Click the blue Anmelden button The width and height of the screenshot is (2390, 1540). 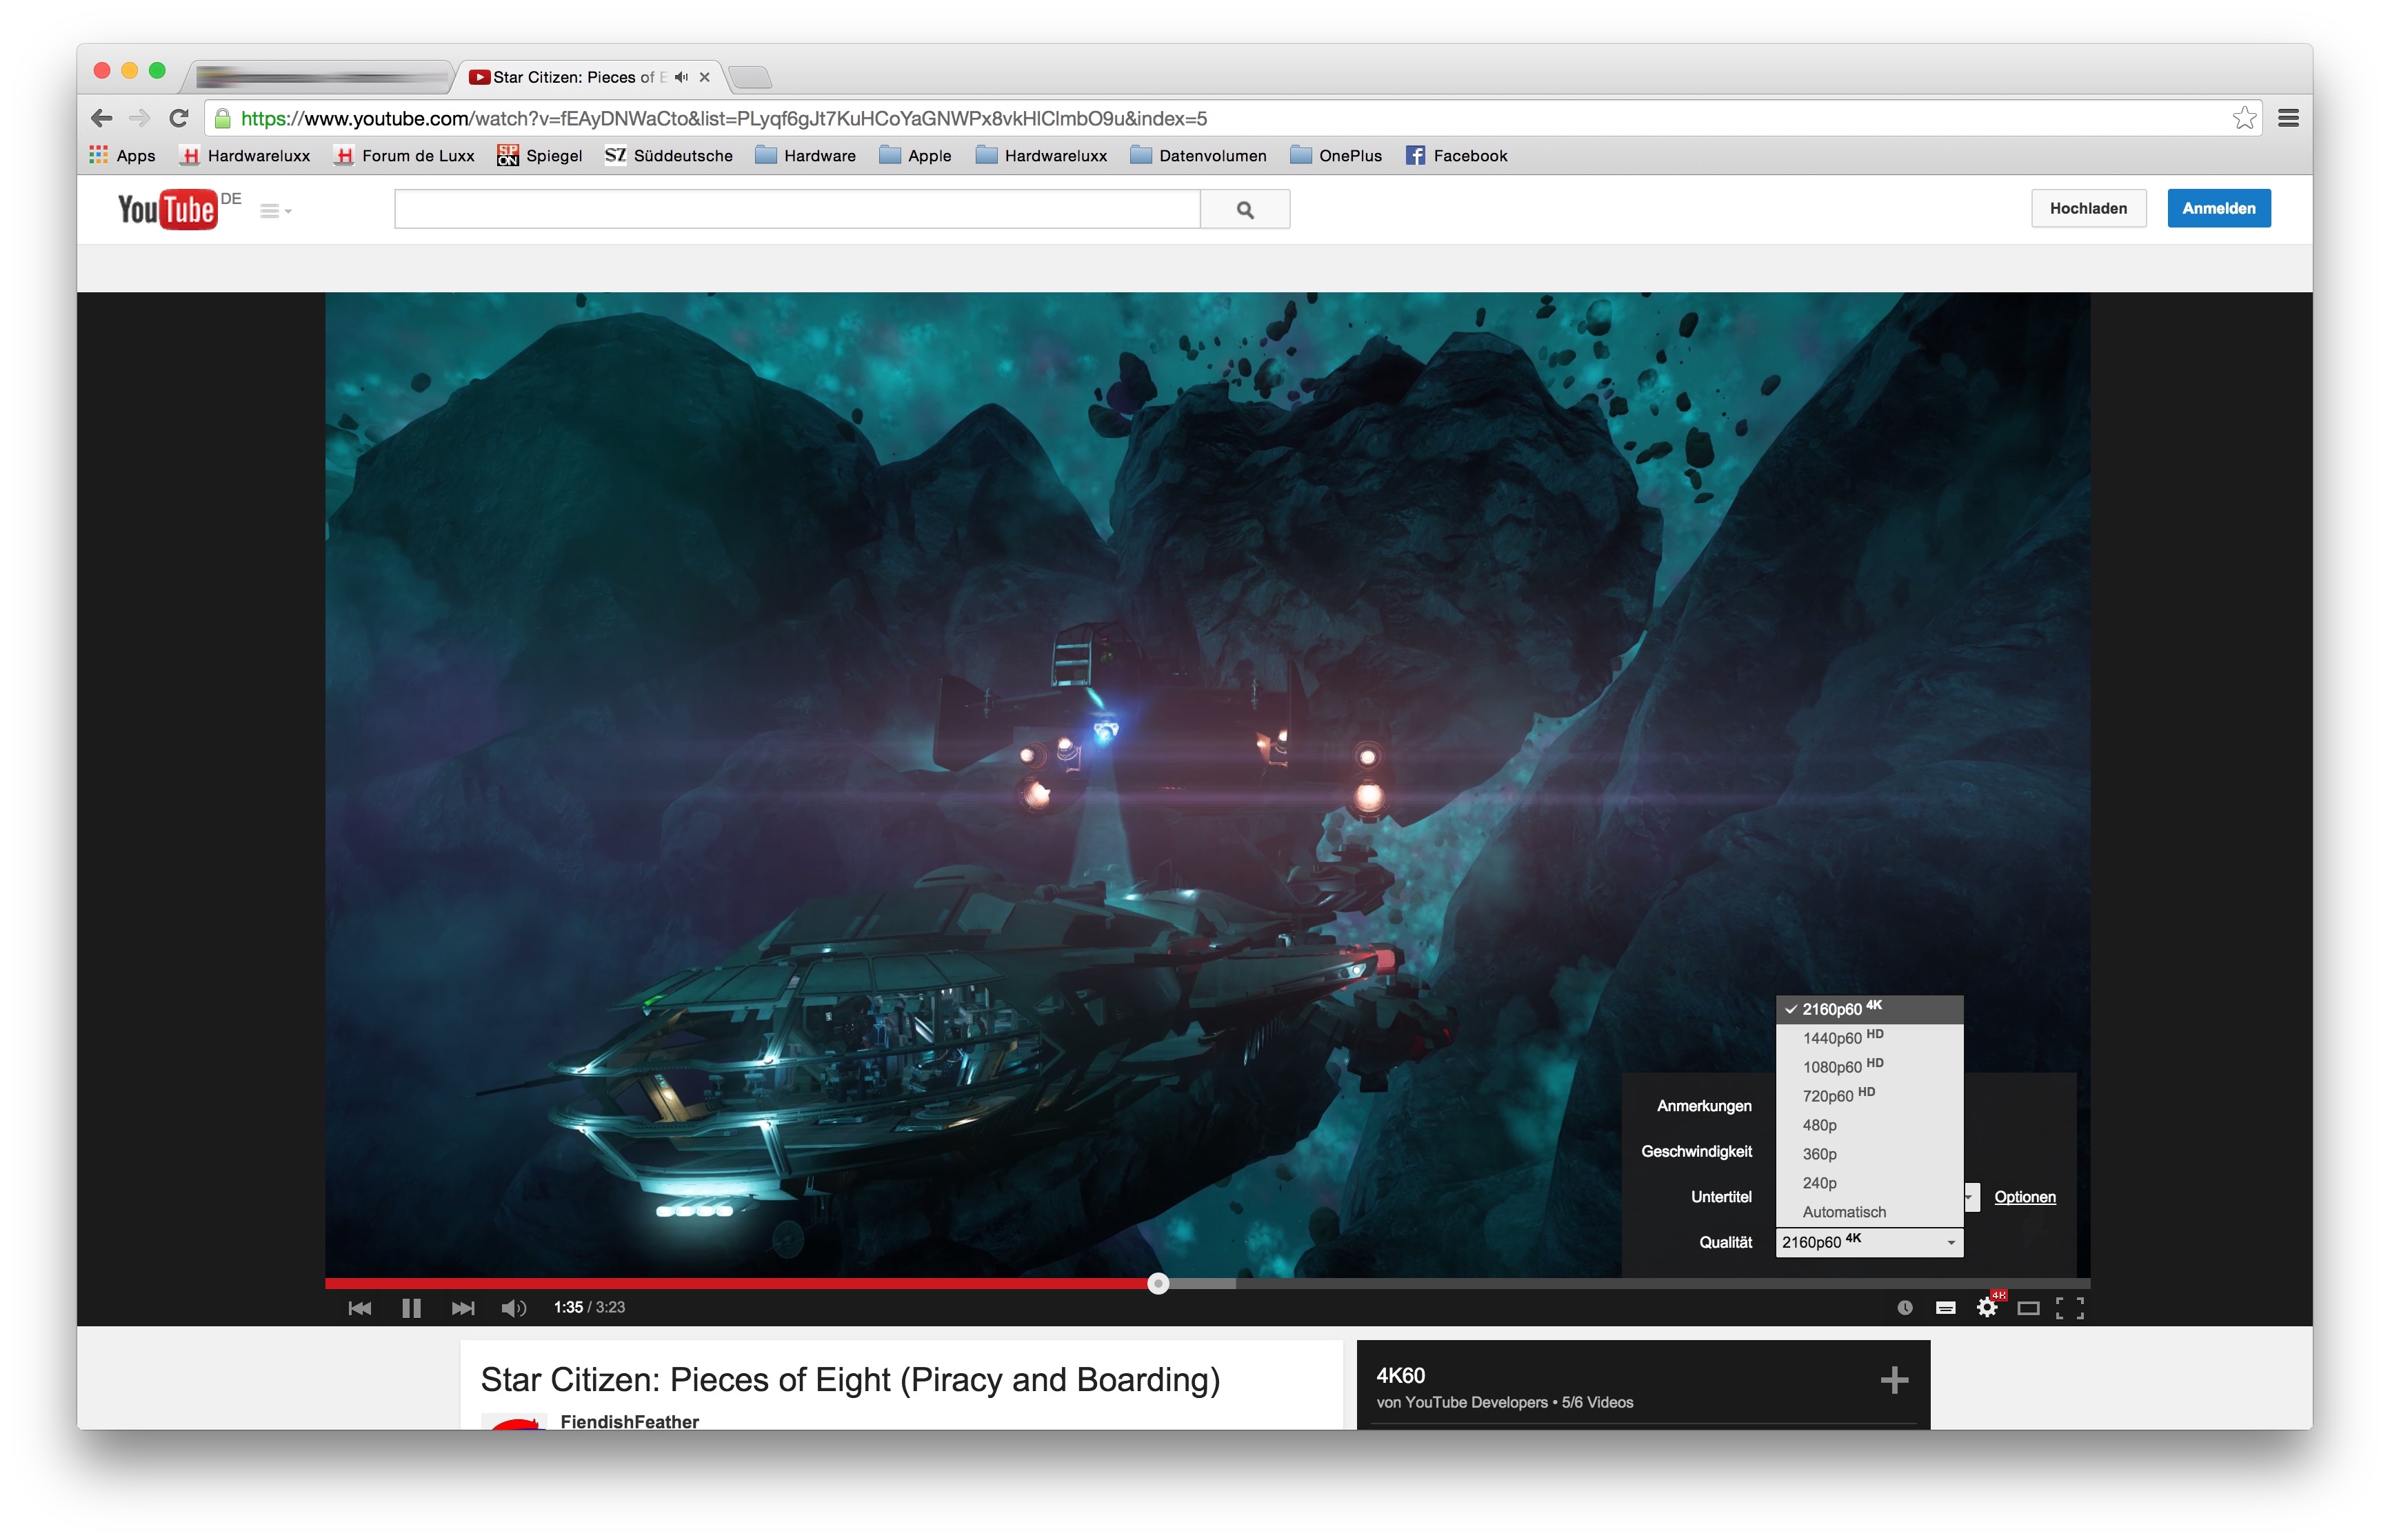click(x=2218, y=208)
